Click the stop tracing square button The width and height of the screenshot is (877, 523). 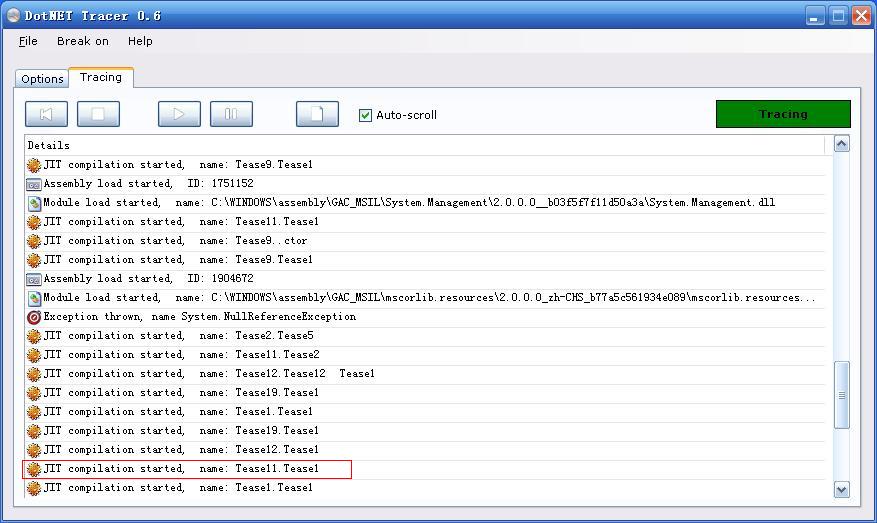98,114
